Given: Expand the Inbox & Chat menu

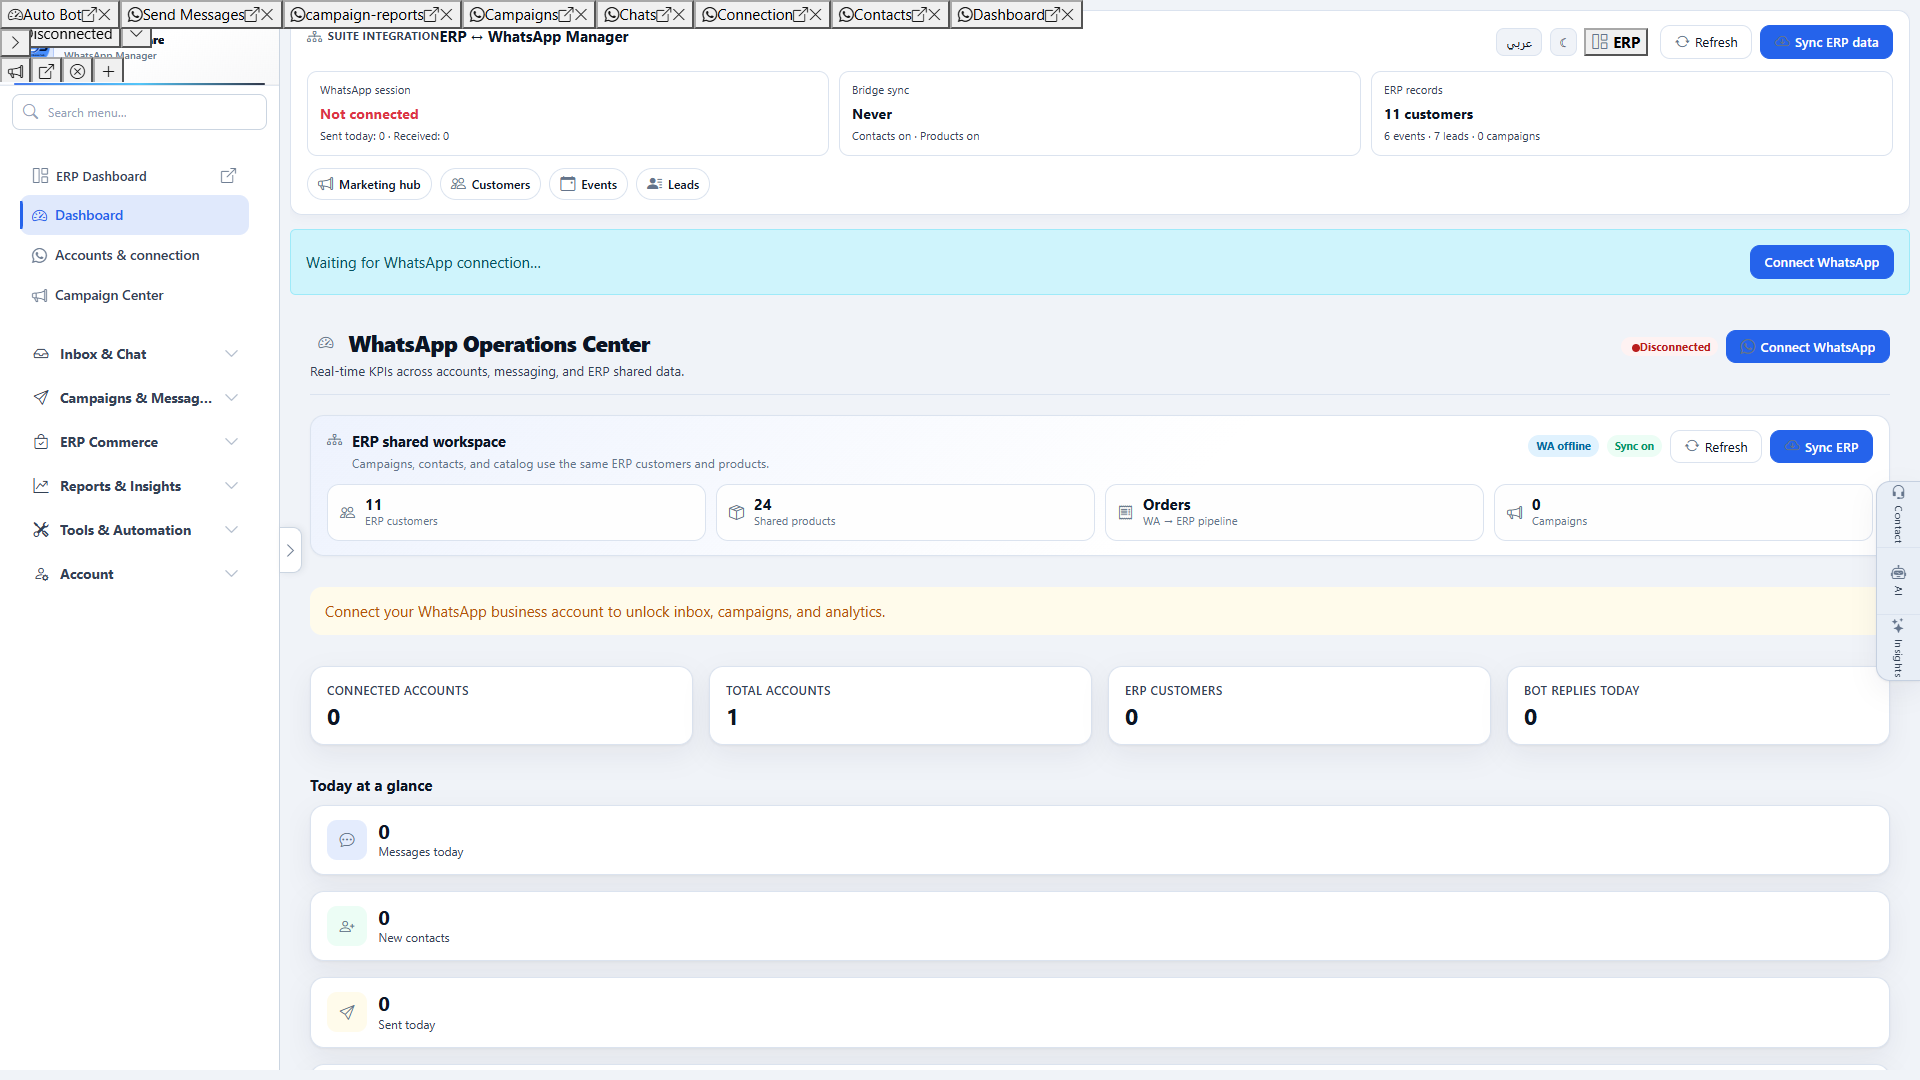Looking at the screenshot, I should (135, 354).
